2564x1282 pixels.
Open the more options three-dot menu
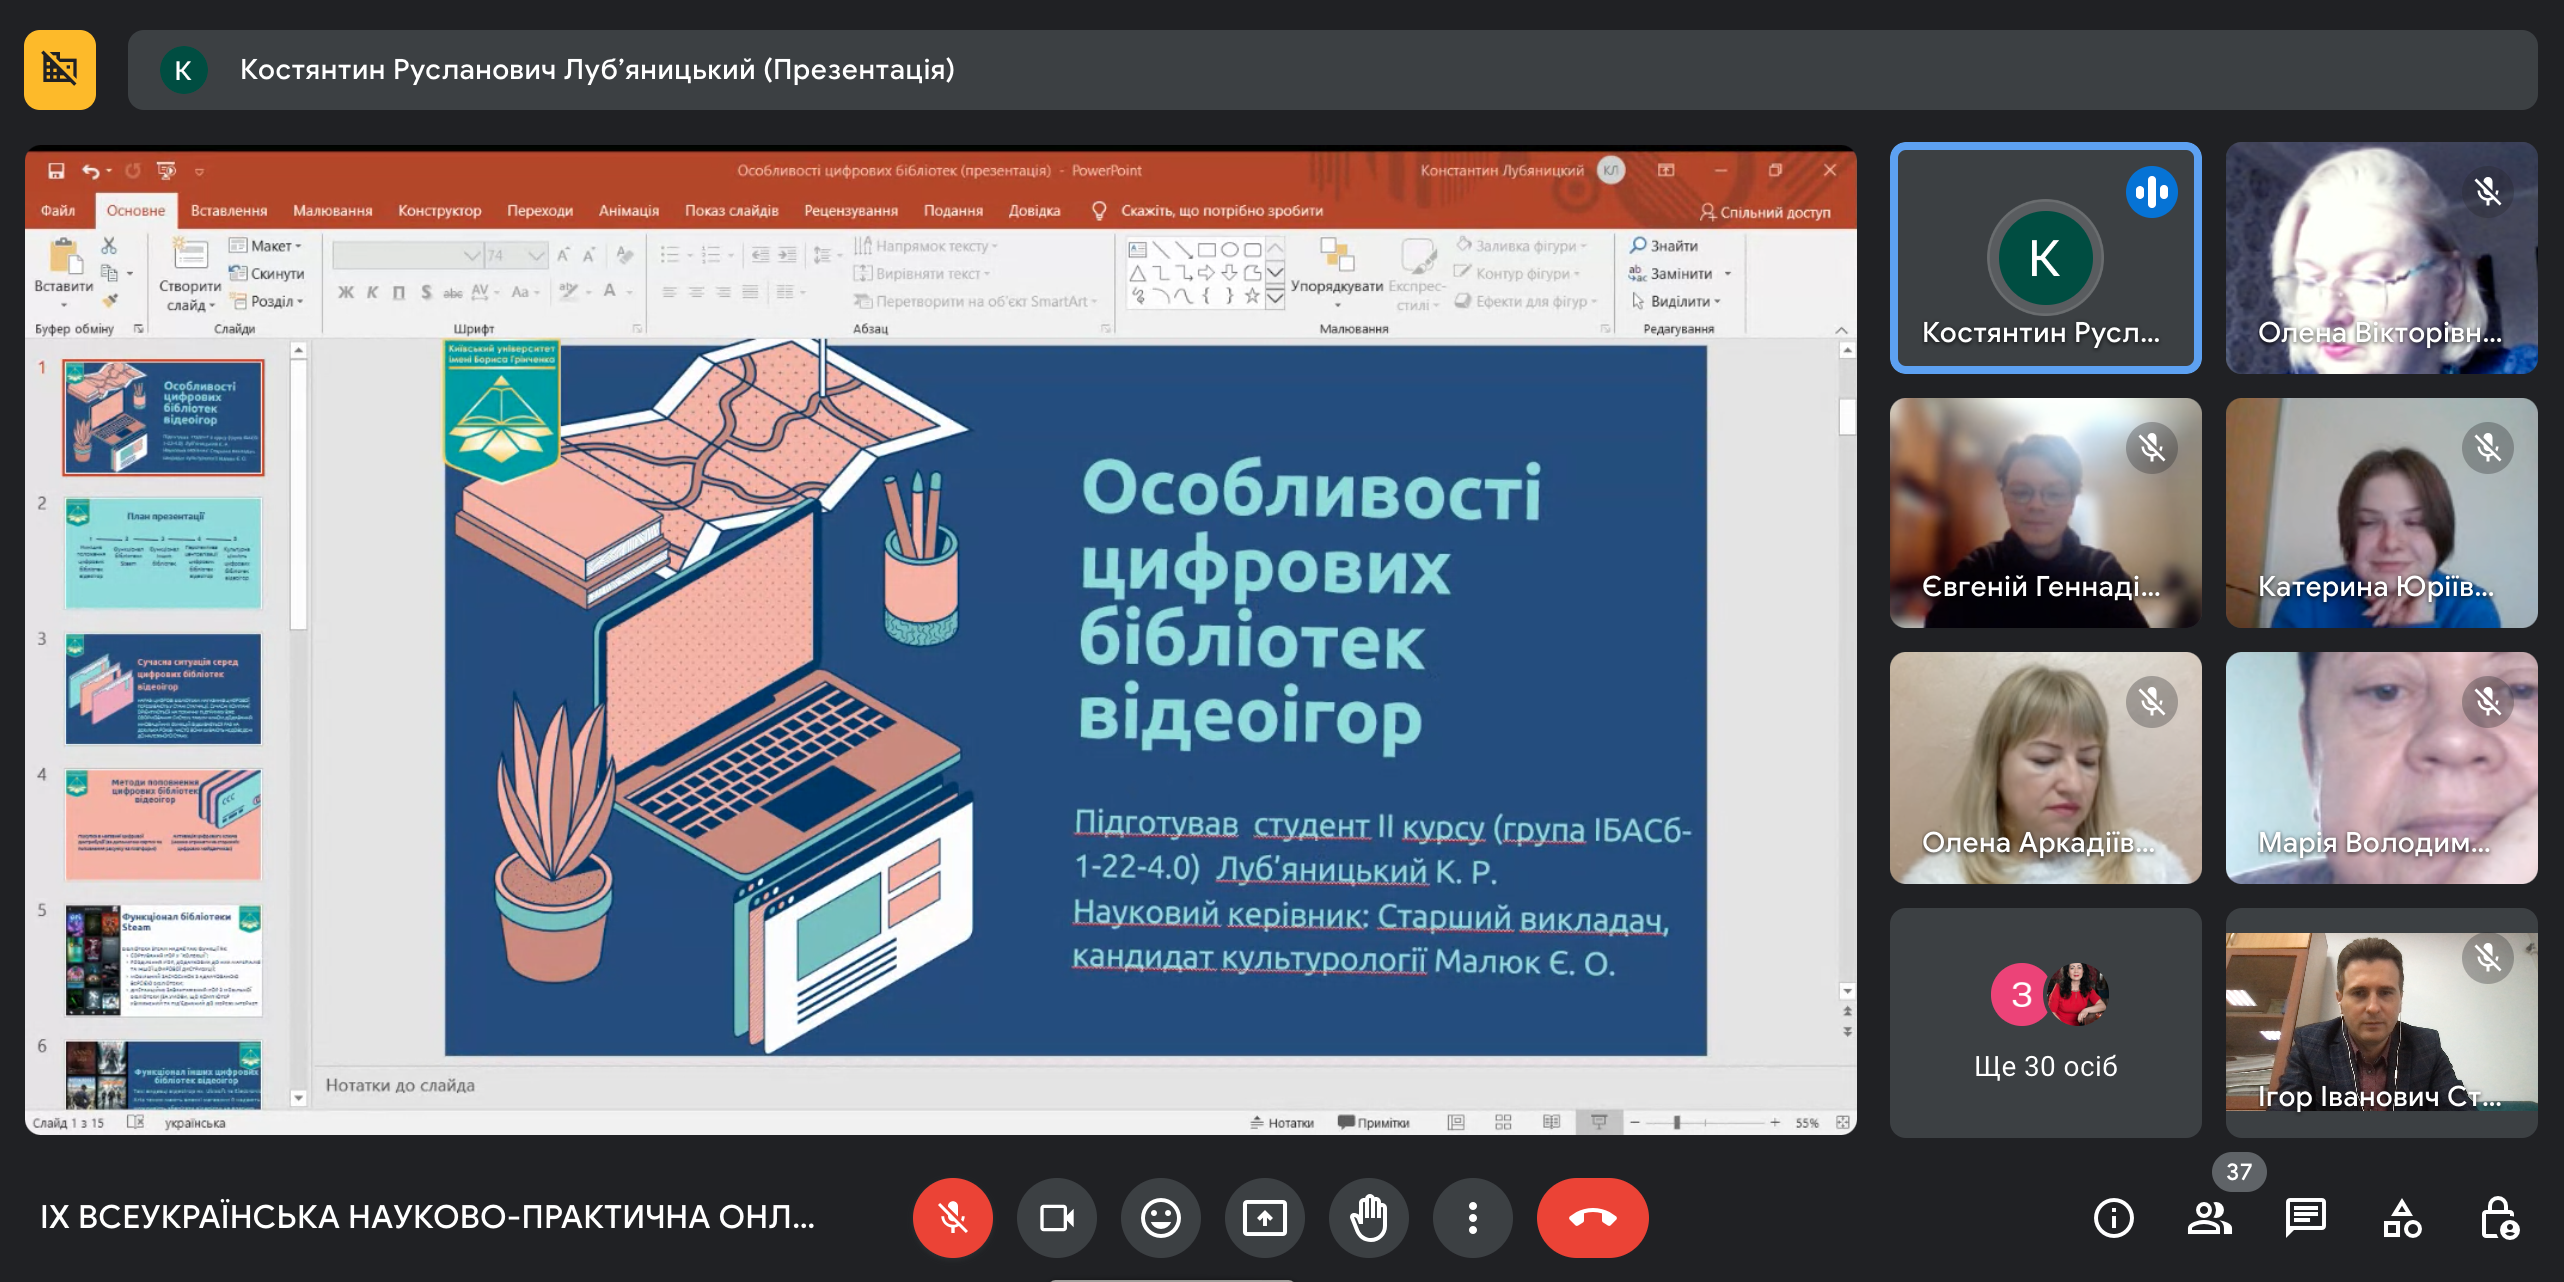point(1472,1217)
